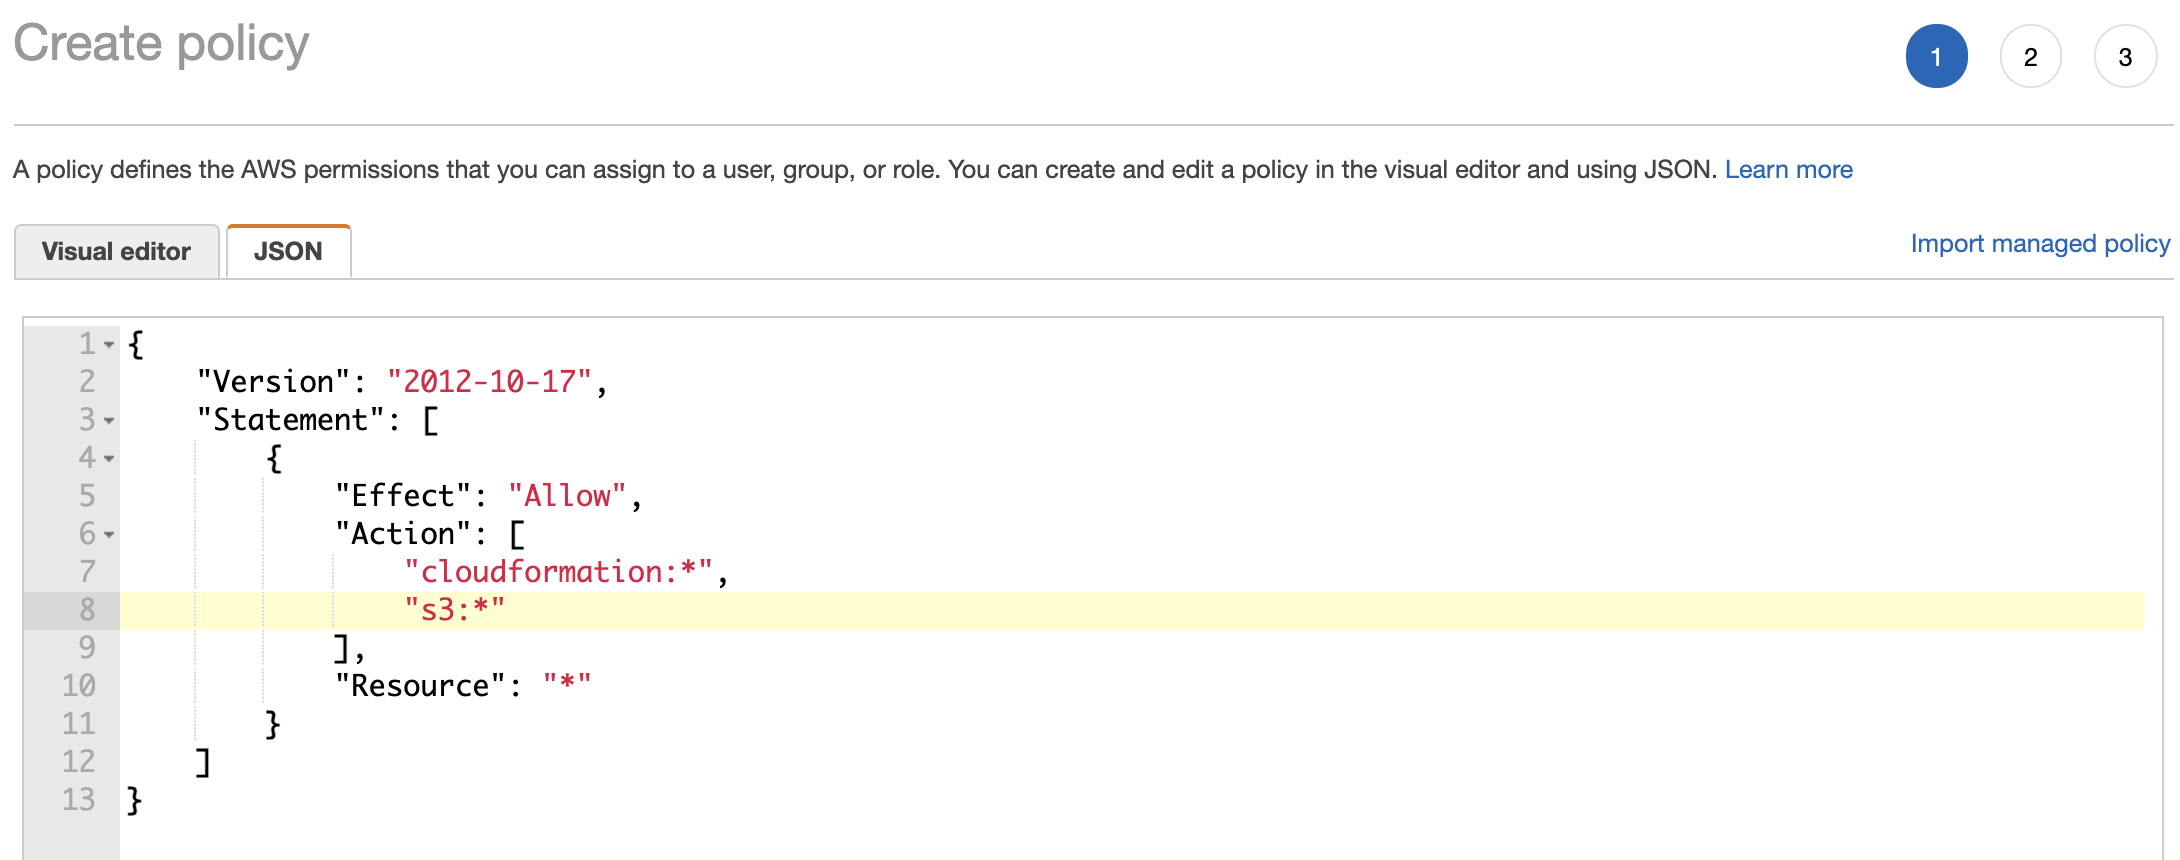Viewport: 2180px width, 860px height.
Task: Collapse the statement object fold arrow on line 4
Action: tap(109, 459)
